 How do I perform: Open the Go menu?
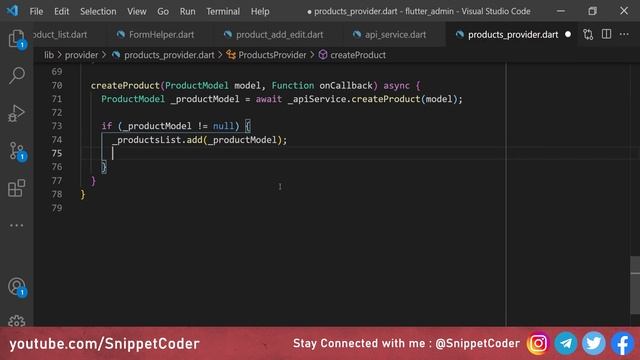click(163, 11)
